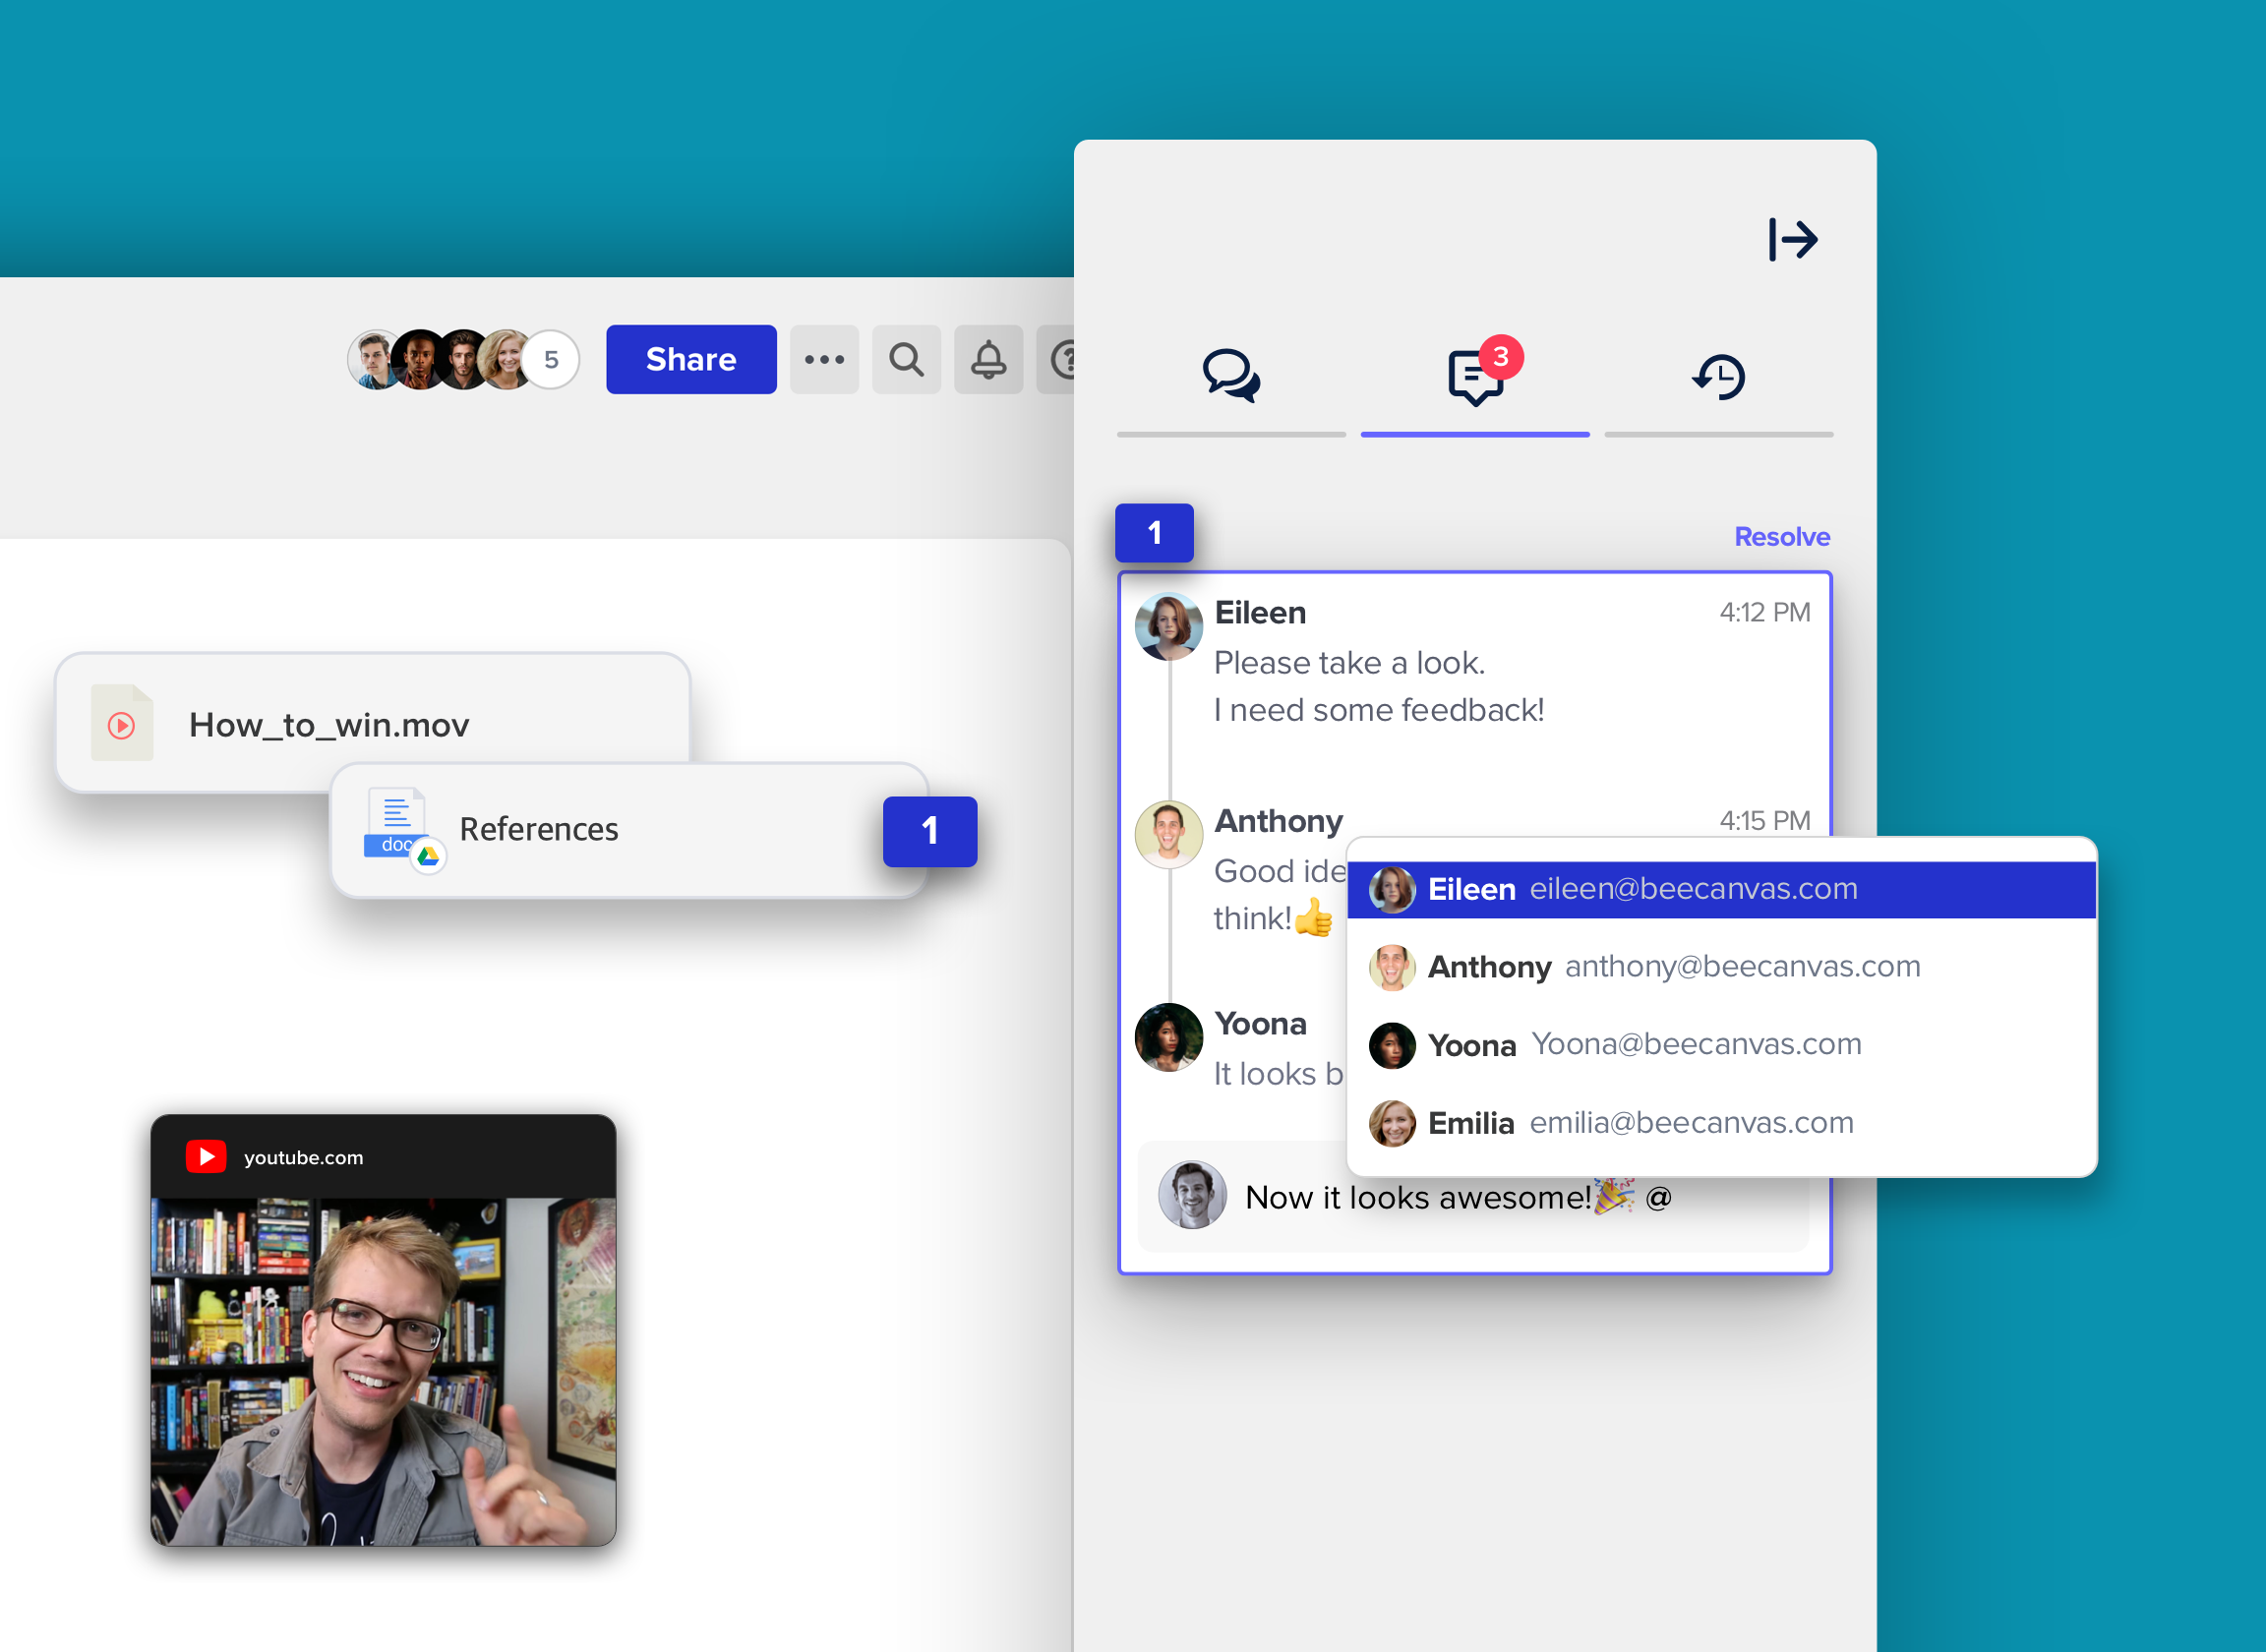Open the more options ellipsis icon
The height and width of the screenshot is (1652, 2266).
point(823,359)
